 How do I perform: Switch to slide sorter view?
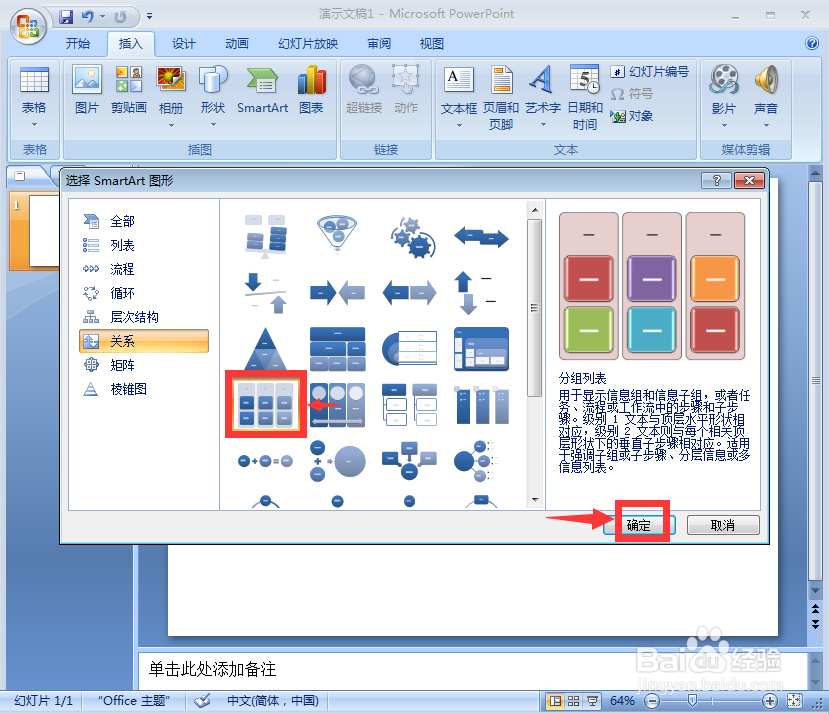coord(574,701)
